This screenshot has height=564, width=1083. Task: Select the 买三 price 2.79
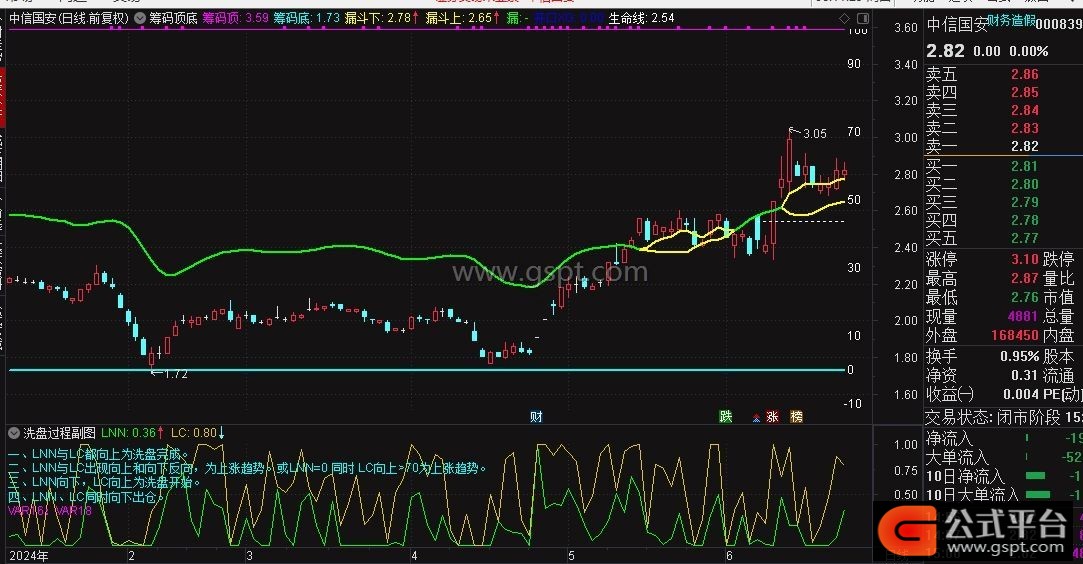[x=1024, y=202]
